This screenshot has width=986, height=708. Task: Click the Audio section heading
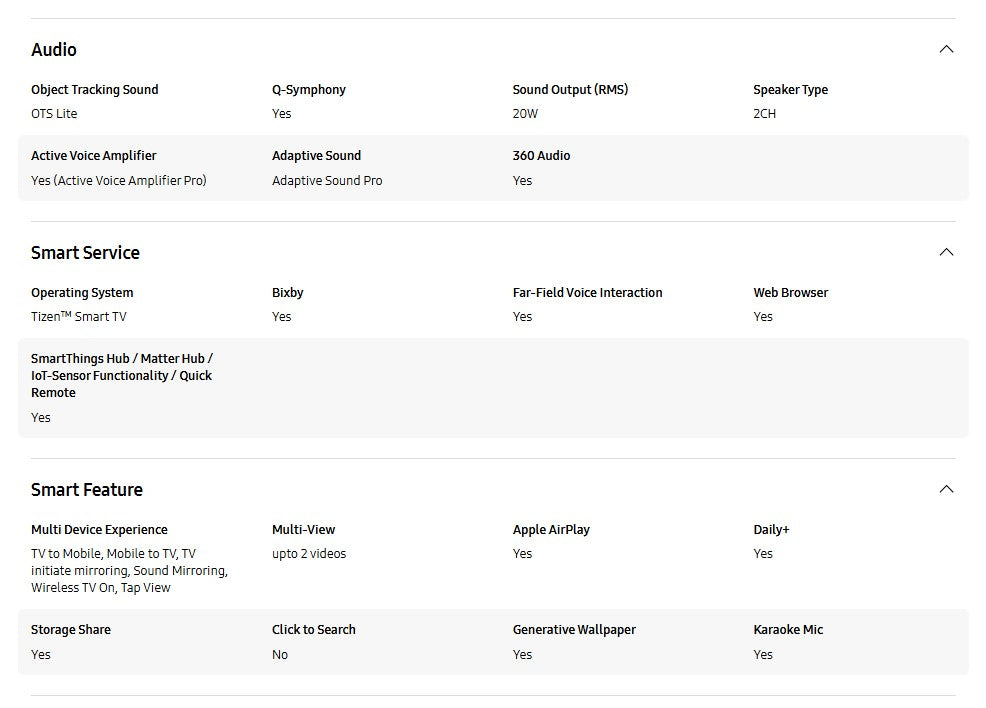(x=54, y=50)
